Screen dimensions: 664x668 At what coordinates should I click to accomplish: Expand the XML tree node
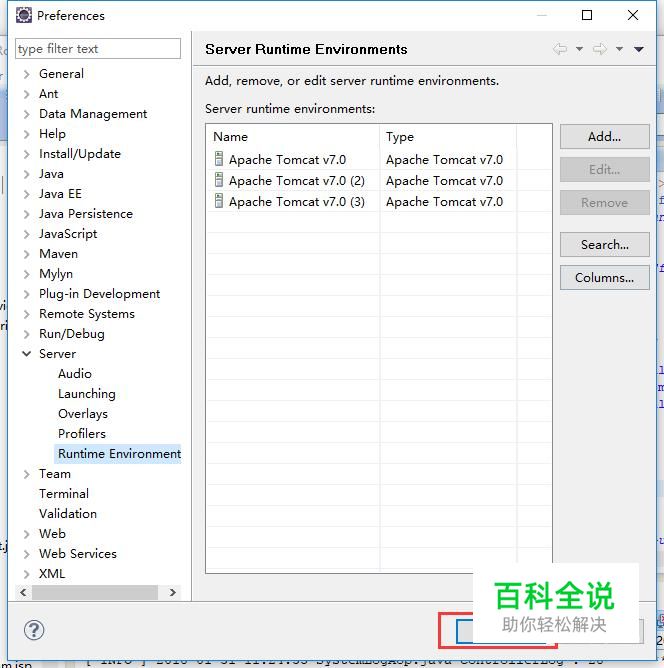[x=27, y=574]
